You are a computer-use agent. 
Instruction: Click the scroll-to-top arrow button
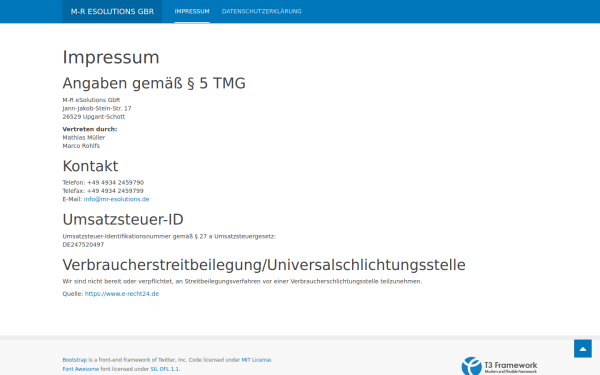(583, 349)
